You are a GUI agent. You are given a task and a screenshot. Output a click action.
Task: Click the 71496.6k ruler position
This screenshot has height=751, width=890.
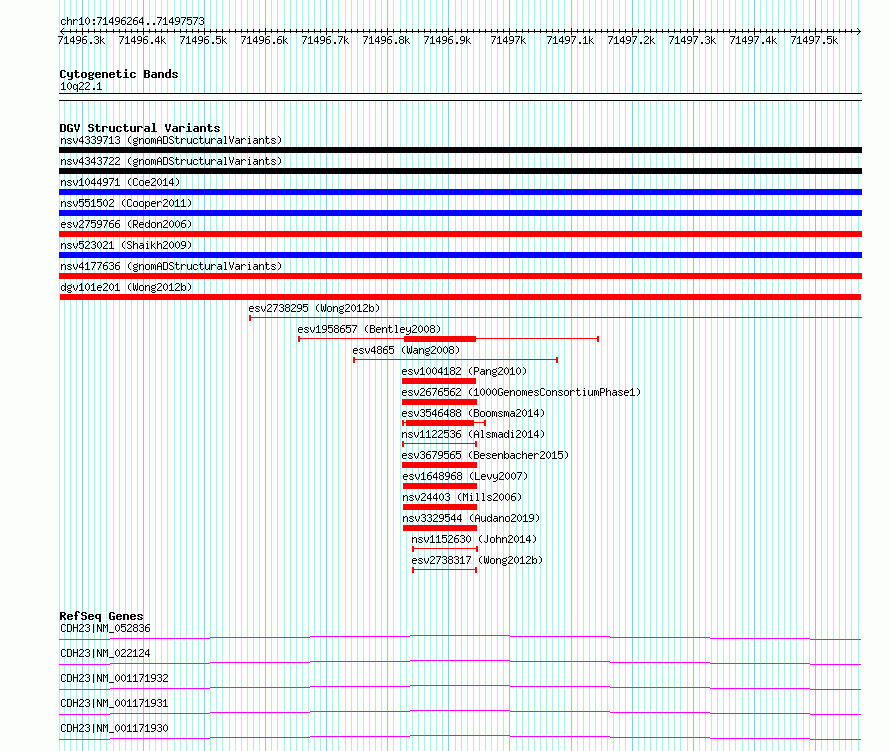point(264,40)
